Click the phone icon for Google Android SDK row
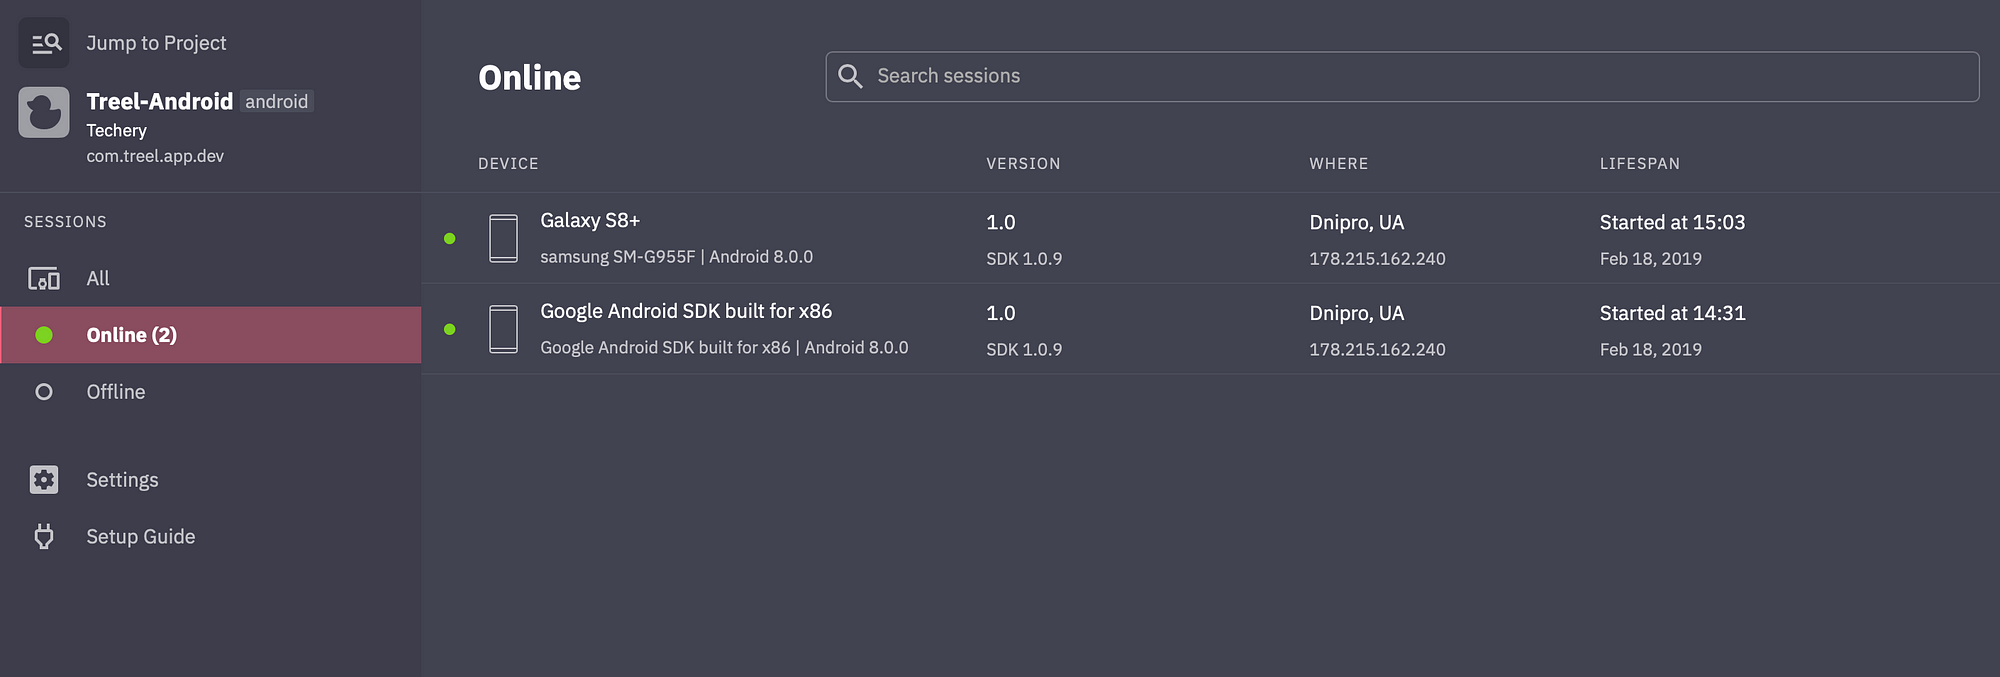 (x=503, y=329)
